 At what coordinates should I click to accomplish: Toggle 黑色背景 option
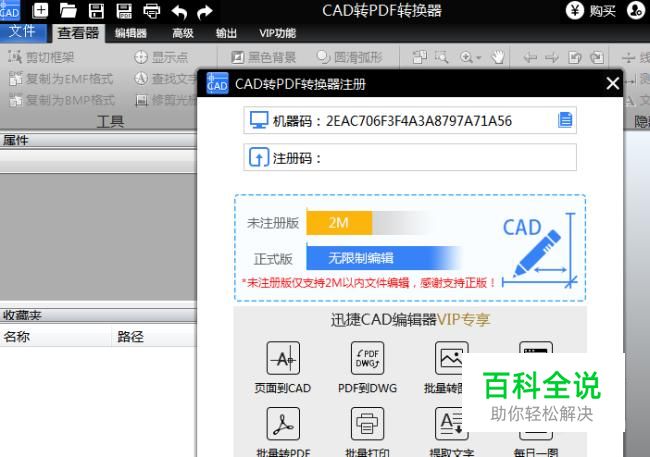(263, 57)
